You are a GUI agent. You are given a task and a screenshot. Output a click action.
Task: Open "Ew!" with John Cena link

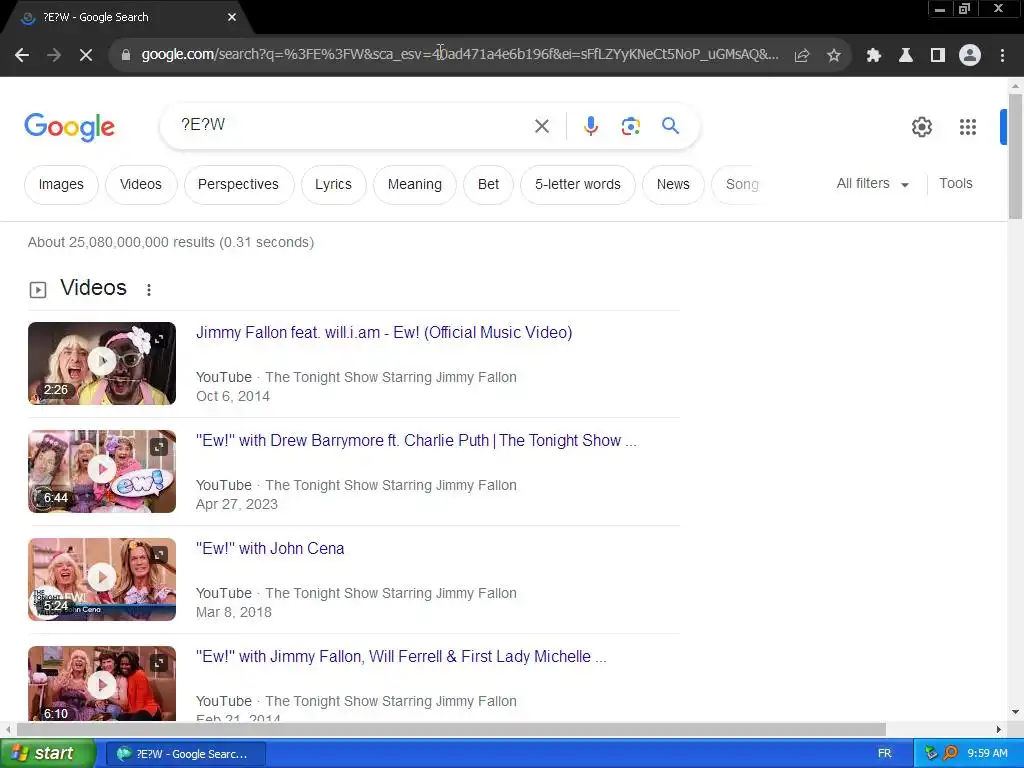pos(270,549)
